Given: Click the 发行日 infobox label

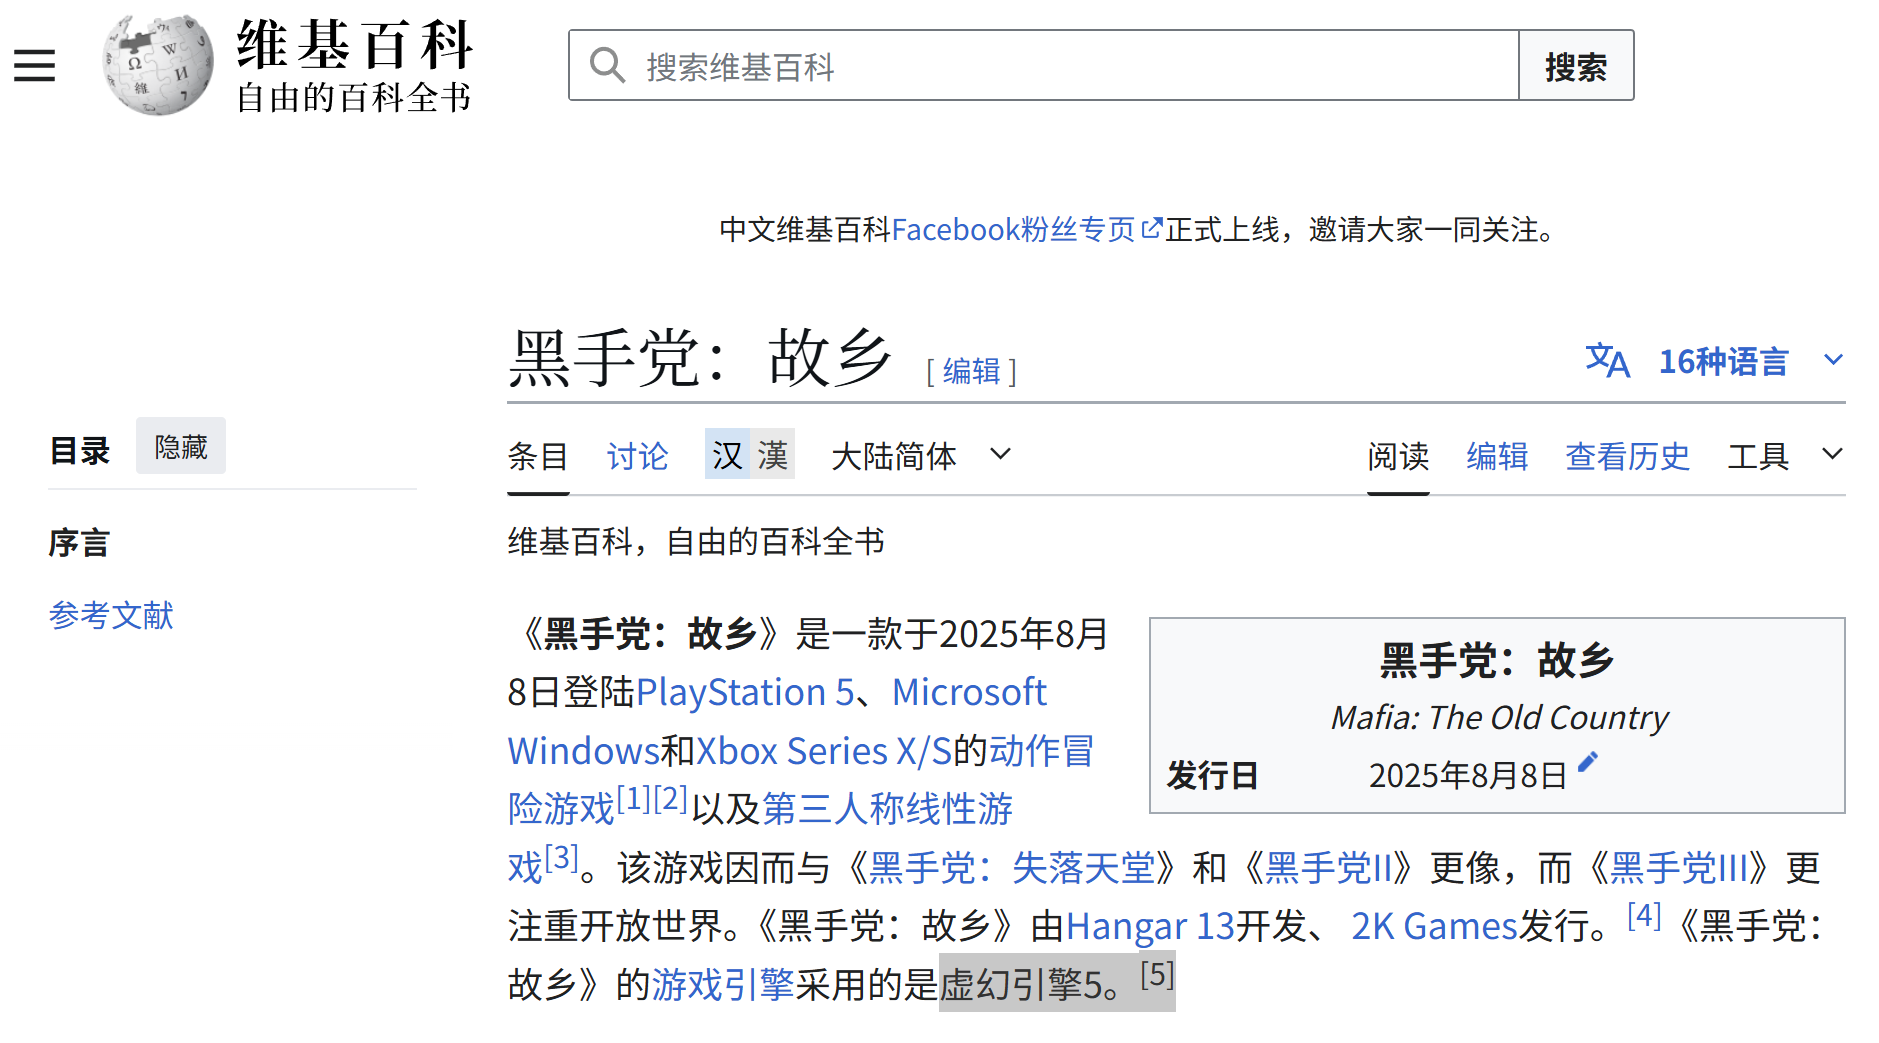Looking at the screenshot, I should pyautogui.click(x=1212, y=776).
